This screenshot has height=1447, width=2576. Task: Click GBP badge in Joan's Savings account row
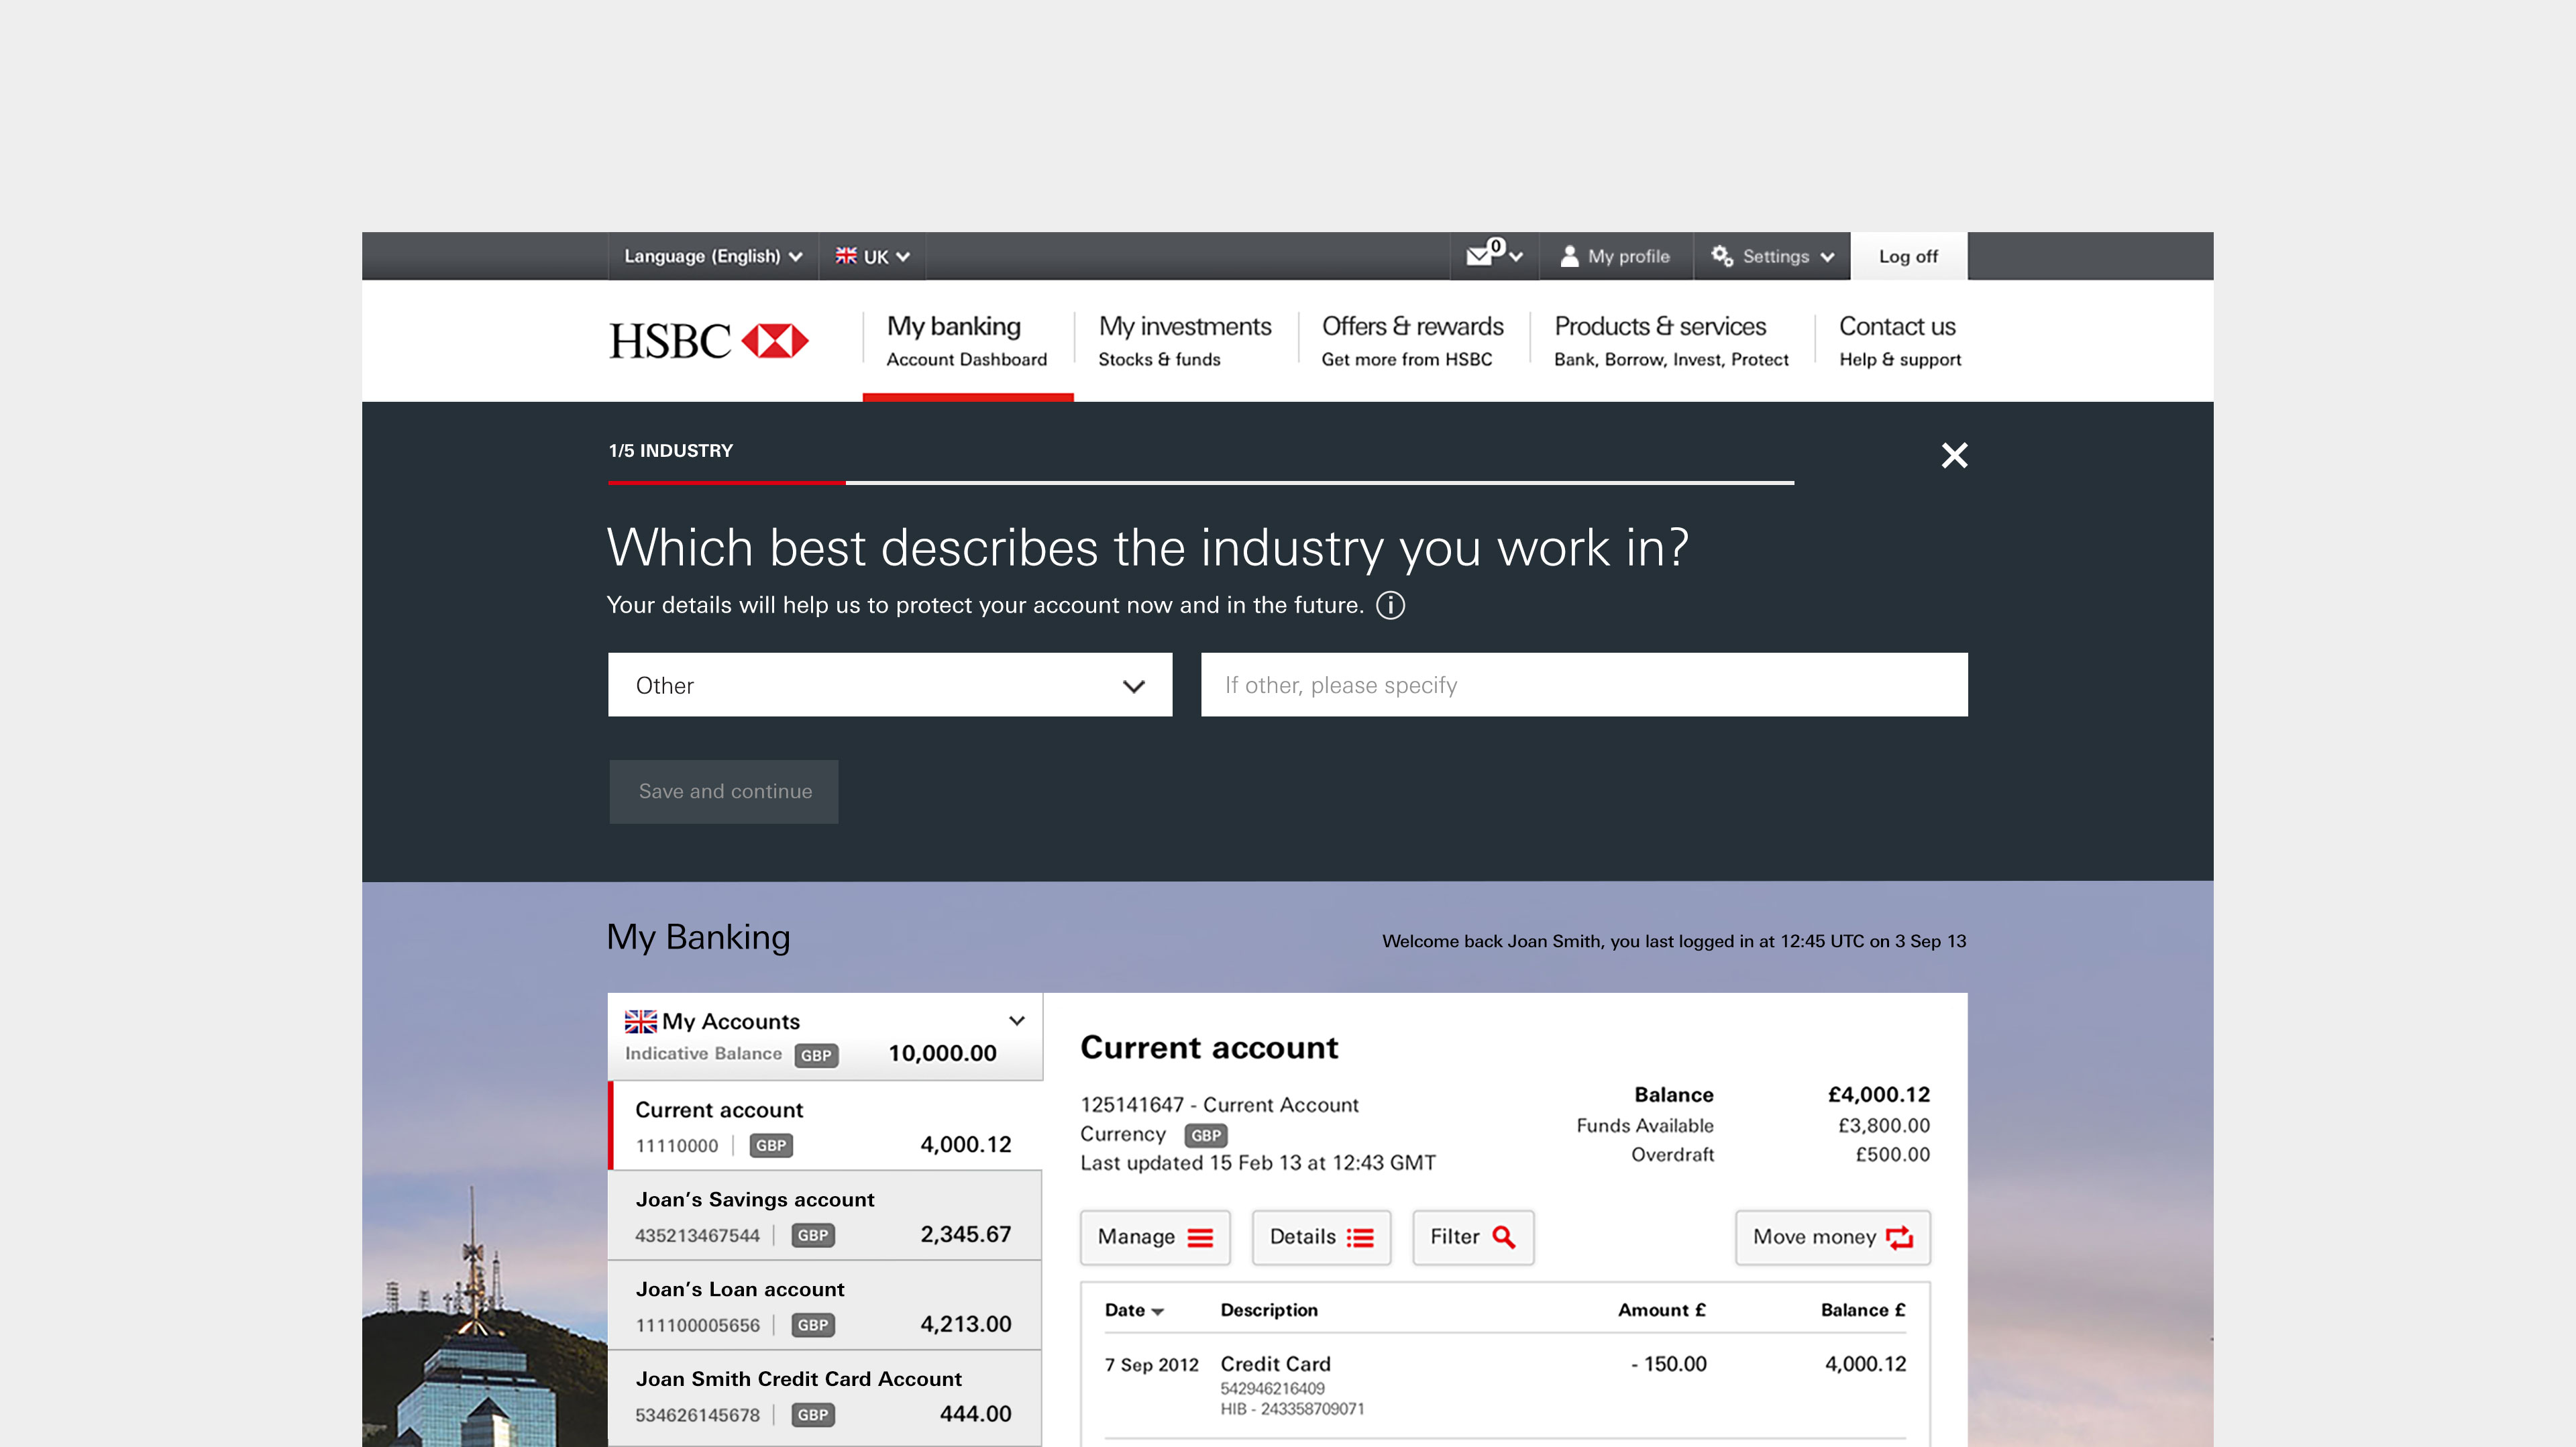click(x=812, y=1235)
